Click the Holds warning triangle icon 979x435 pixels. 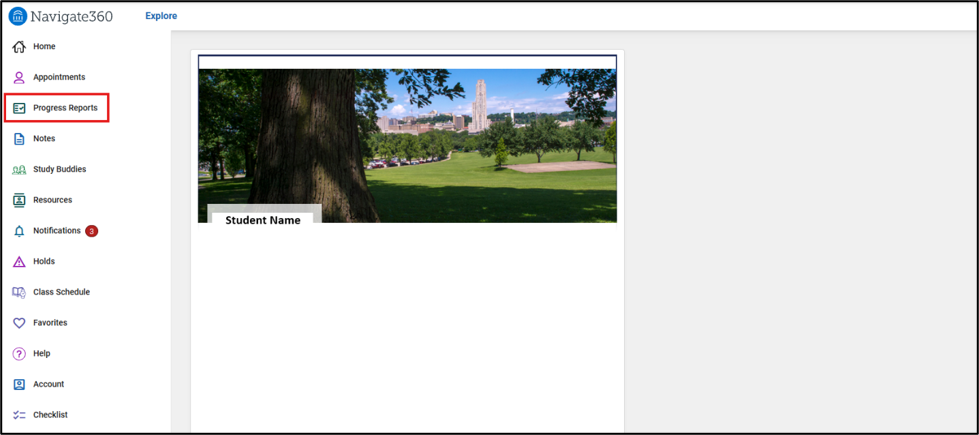tap(19, 261)
